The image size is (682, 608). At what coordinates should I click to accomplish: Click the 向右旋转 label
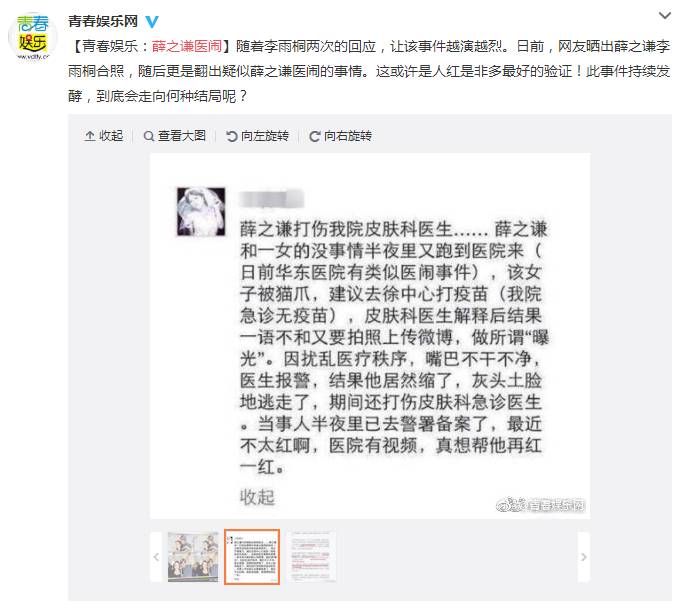[x=348, y=136]
